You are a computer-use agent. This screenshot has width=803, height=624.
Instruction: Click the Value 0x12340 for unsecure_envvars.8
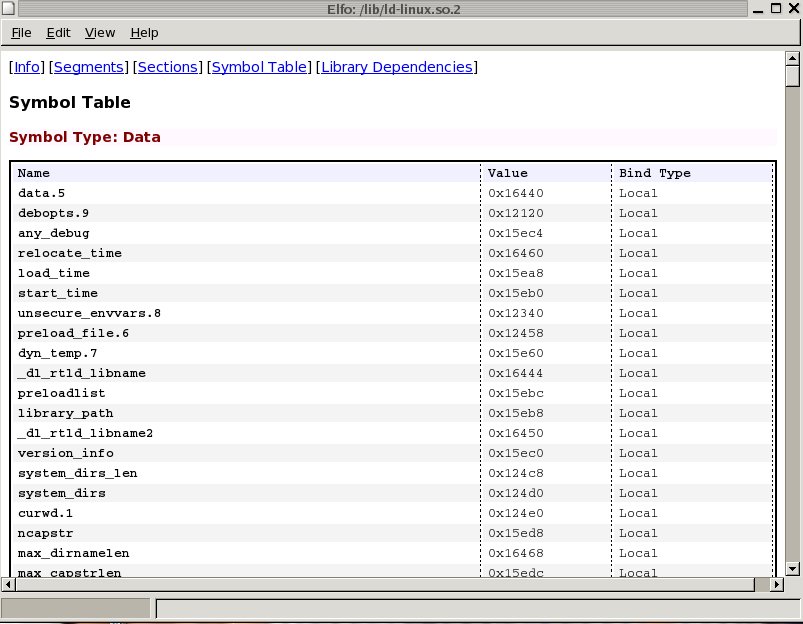[x=515, y=313]
